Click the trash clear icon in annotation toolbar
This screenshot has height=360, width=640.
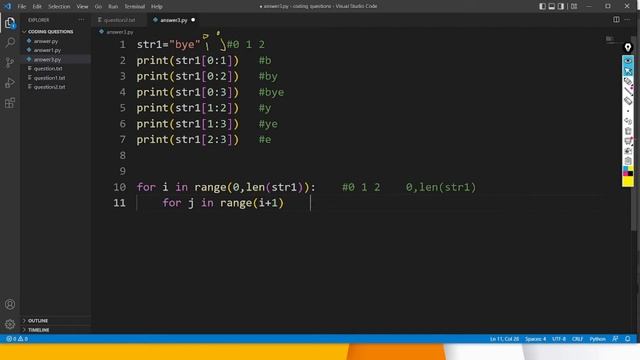pyautogui.click(x=628, y=131)
